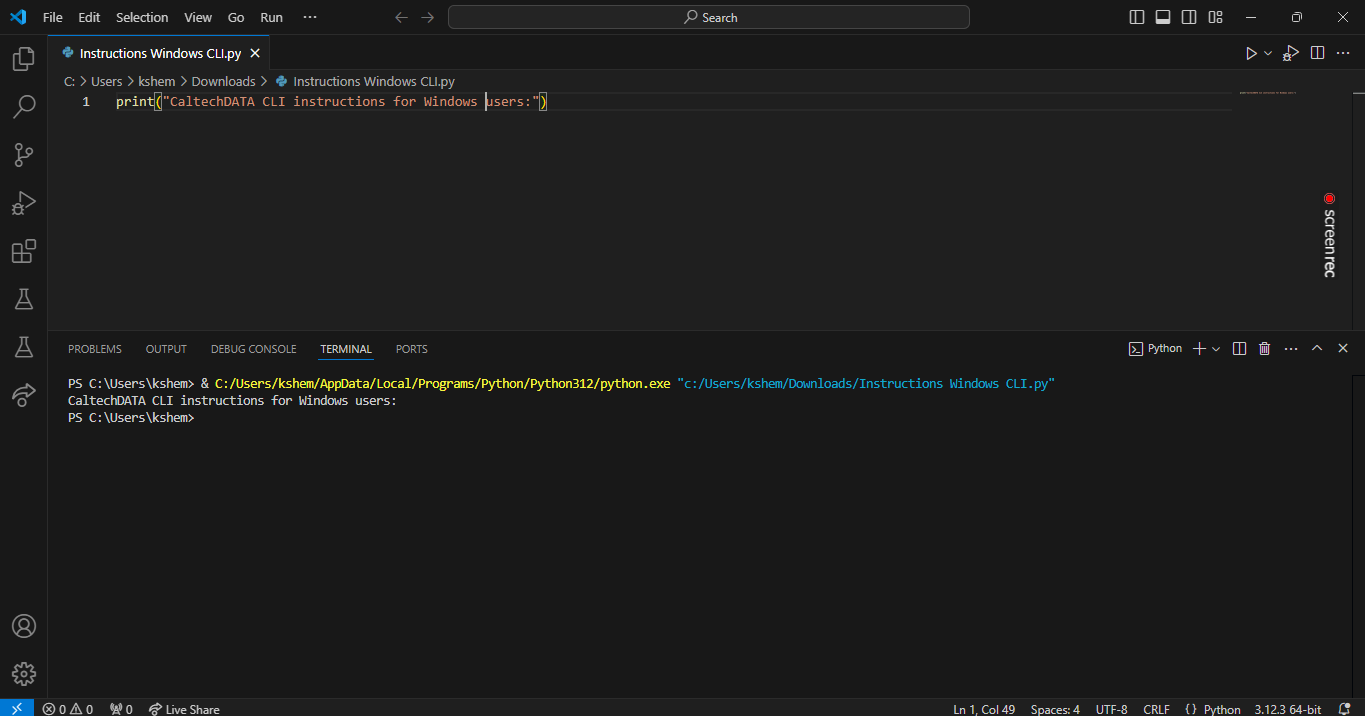The height and width of the screenshot is (716, 1365).
Task: Open Run and Debug view
Action: [x=23, y=203]
